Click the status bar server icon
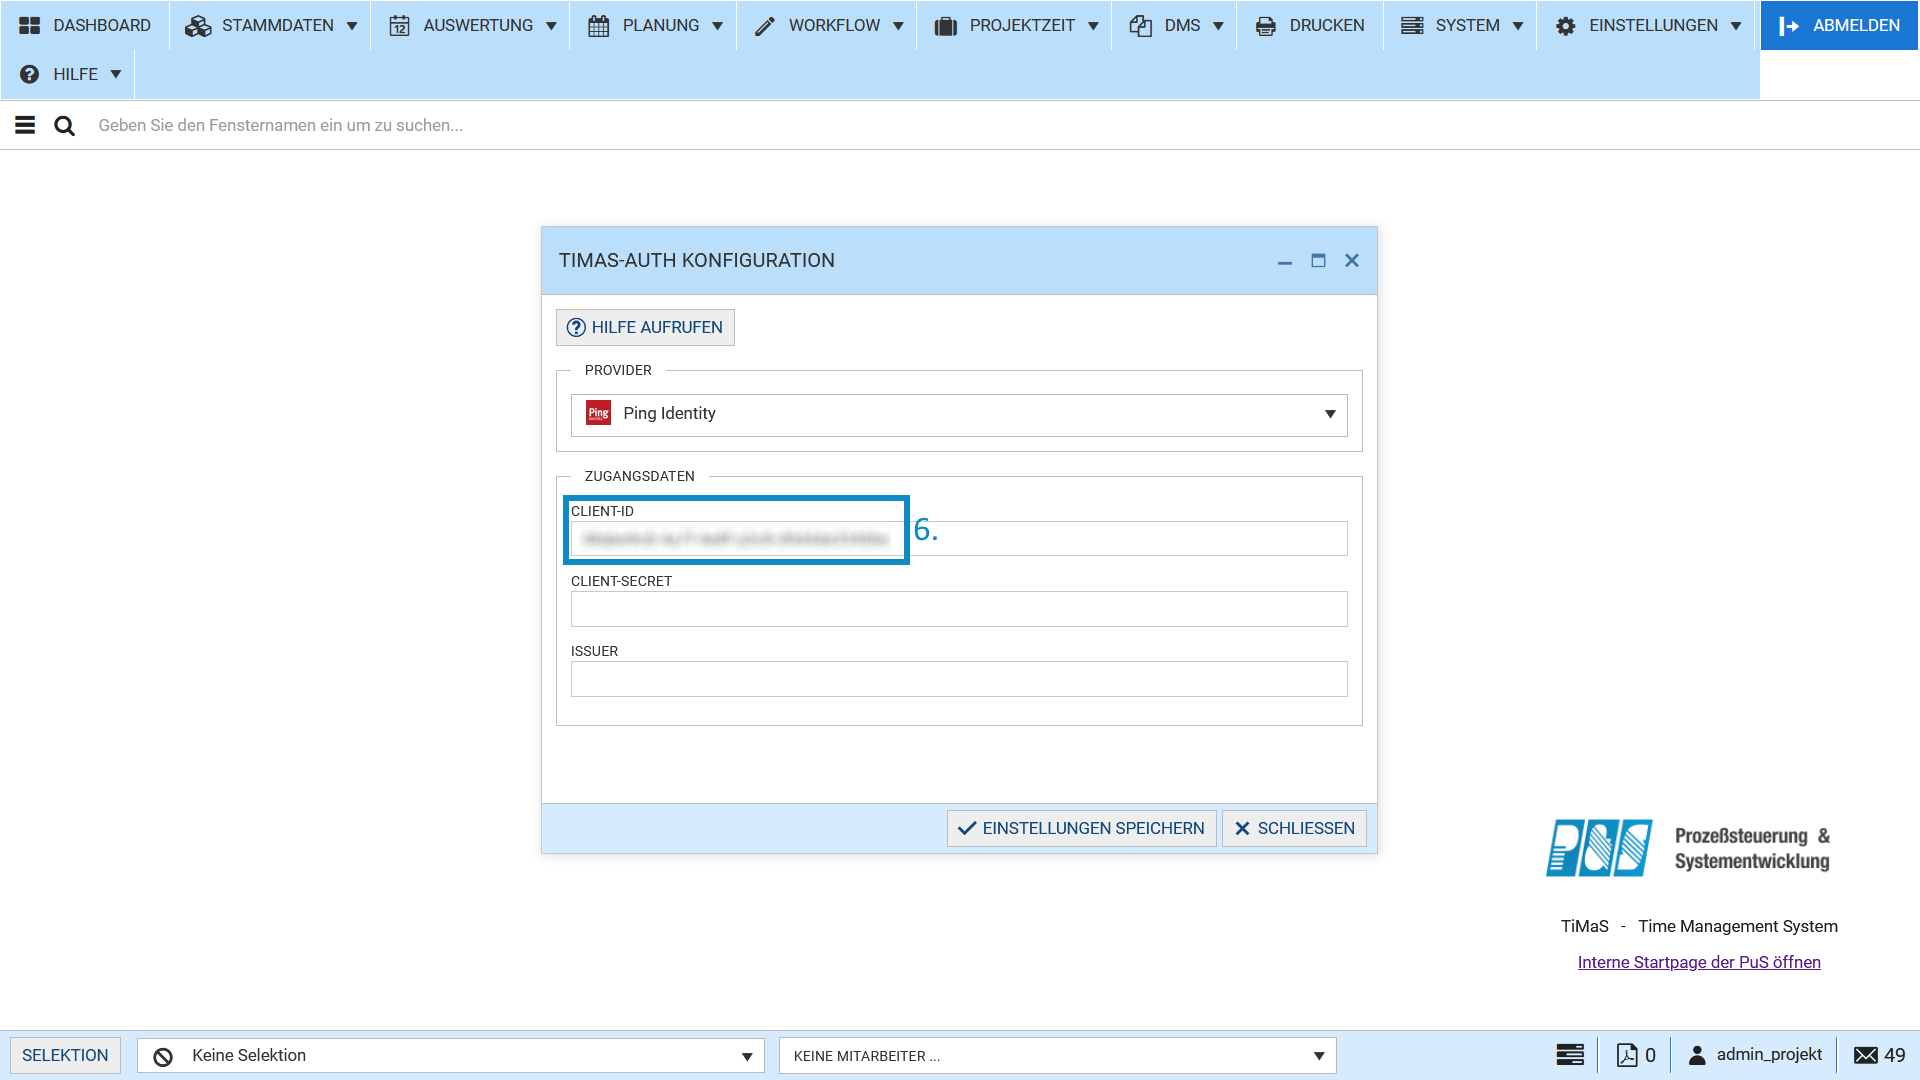 [x=1570, y=1055]
